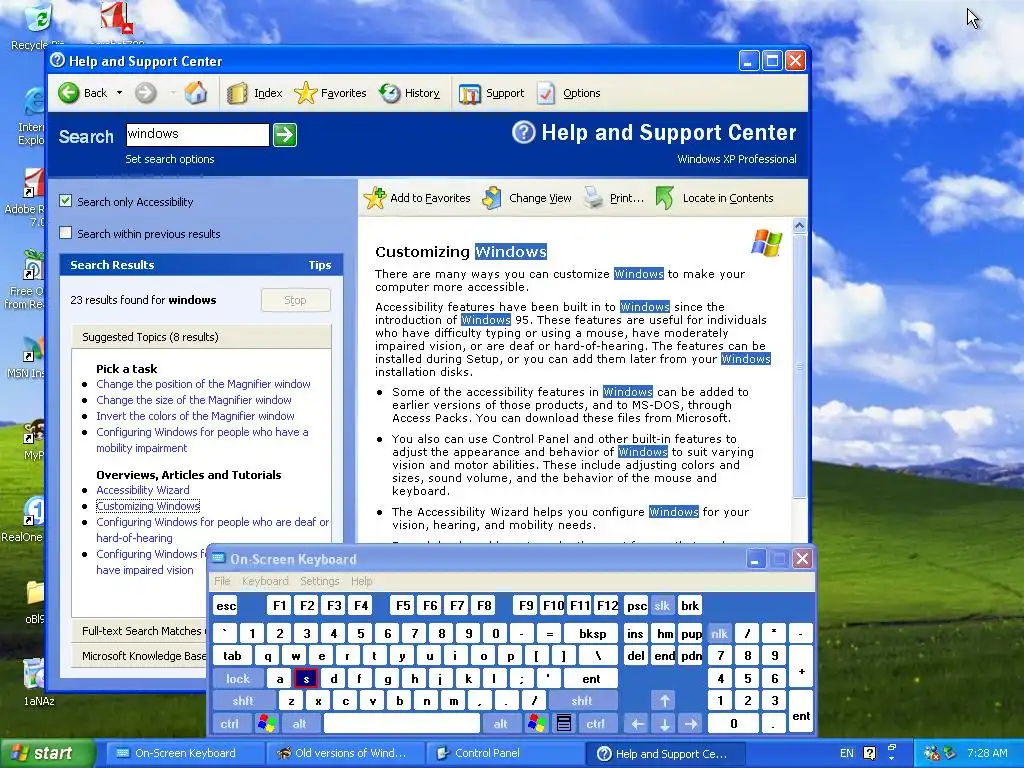This screenshot has height=768, width=1024.
Task: Open Change the size of Magnifier window
Action: 194,400
